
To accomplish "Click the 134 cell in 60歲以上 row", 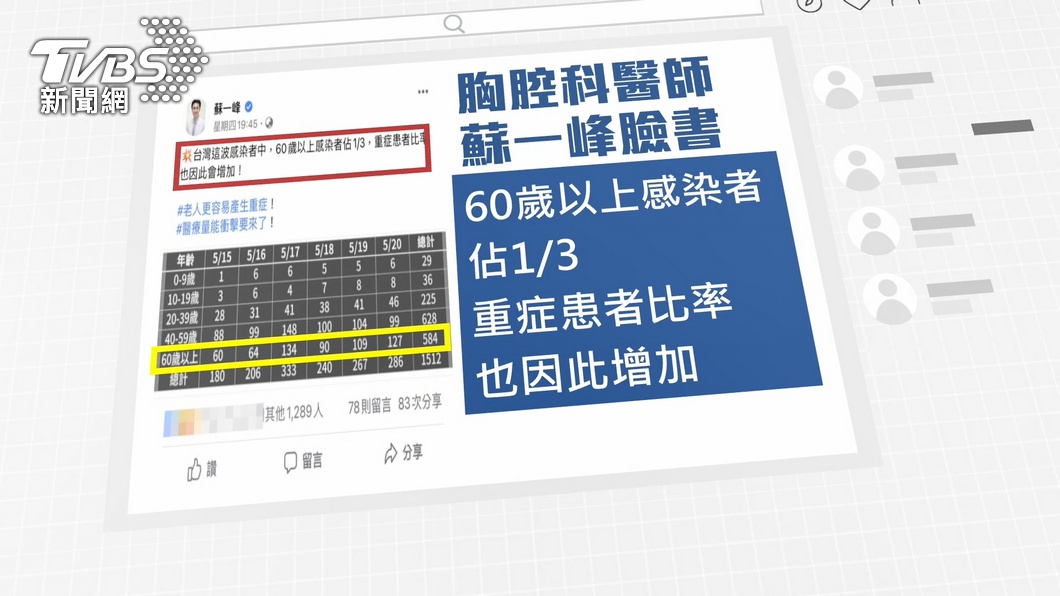I will 289,350.
